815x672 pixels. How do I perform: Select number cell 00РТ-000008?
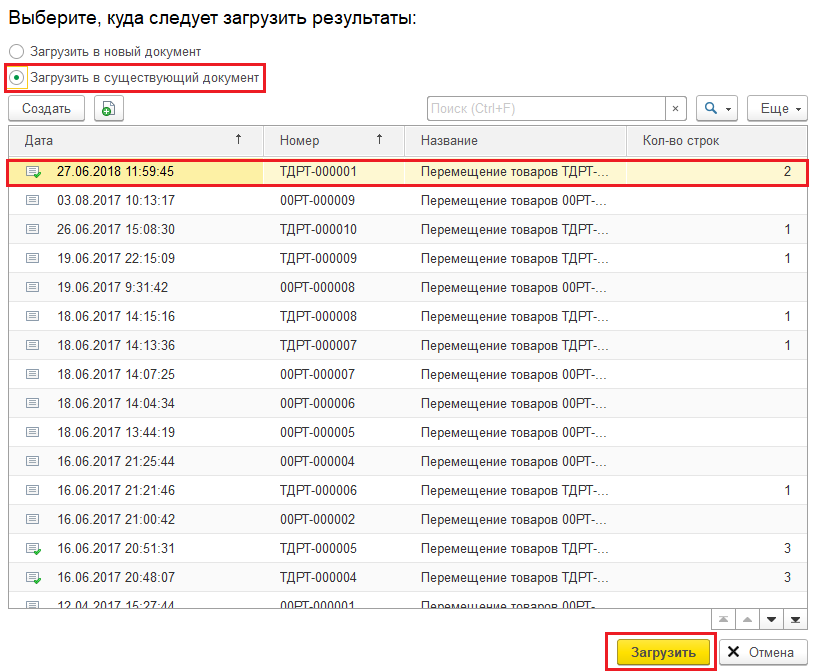coord(318,287)
